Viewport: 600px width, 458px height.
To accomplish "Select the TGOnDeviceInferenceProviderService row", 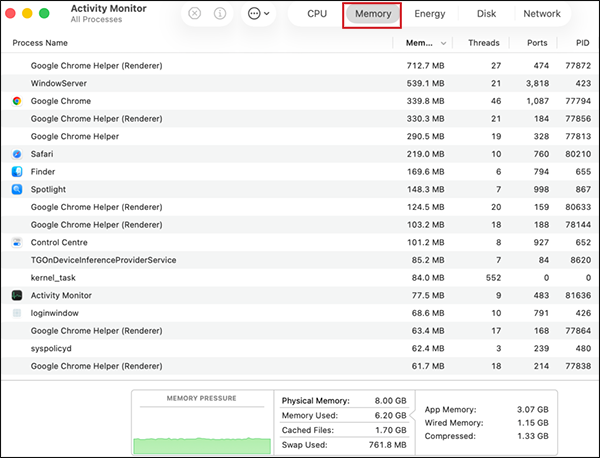I will click(x=300, y=260).
